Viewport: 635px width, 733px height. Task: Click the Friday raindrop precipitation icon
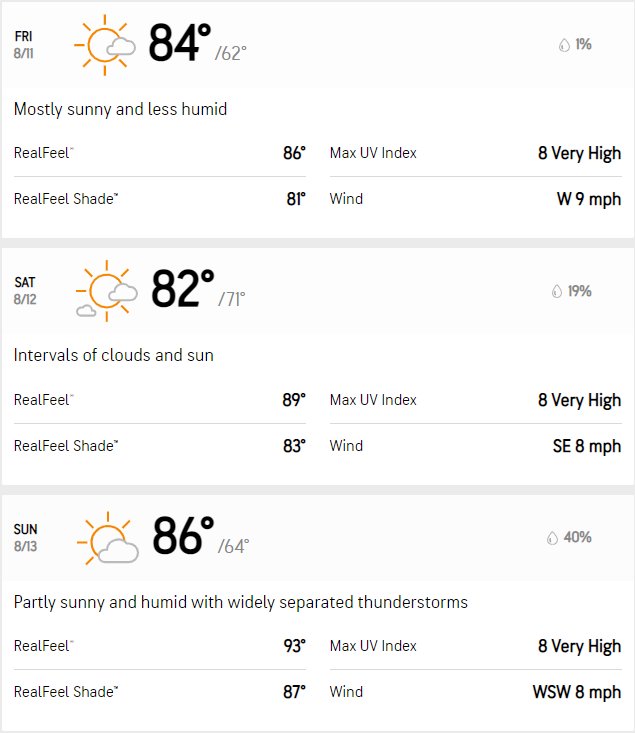coord(564,45)
